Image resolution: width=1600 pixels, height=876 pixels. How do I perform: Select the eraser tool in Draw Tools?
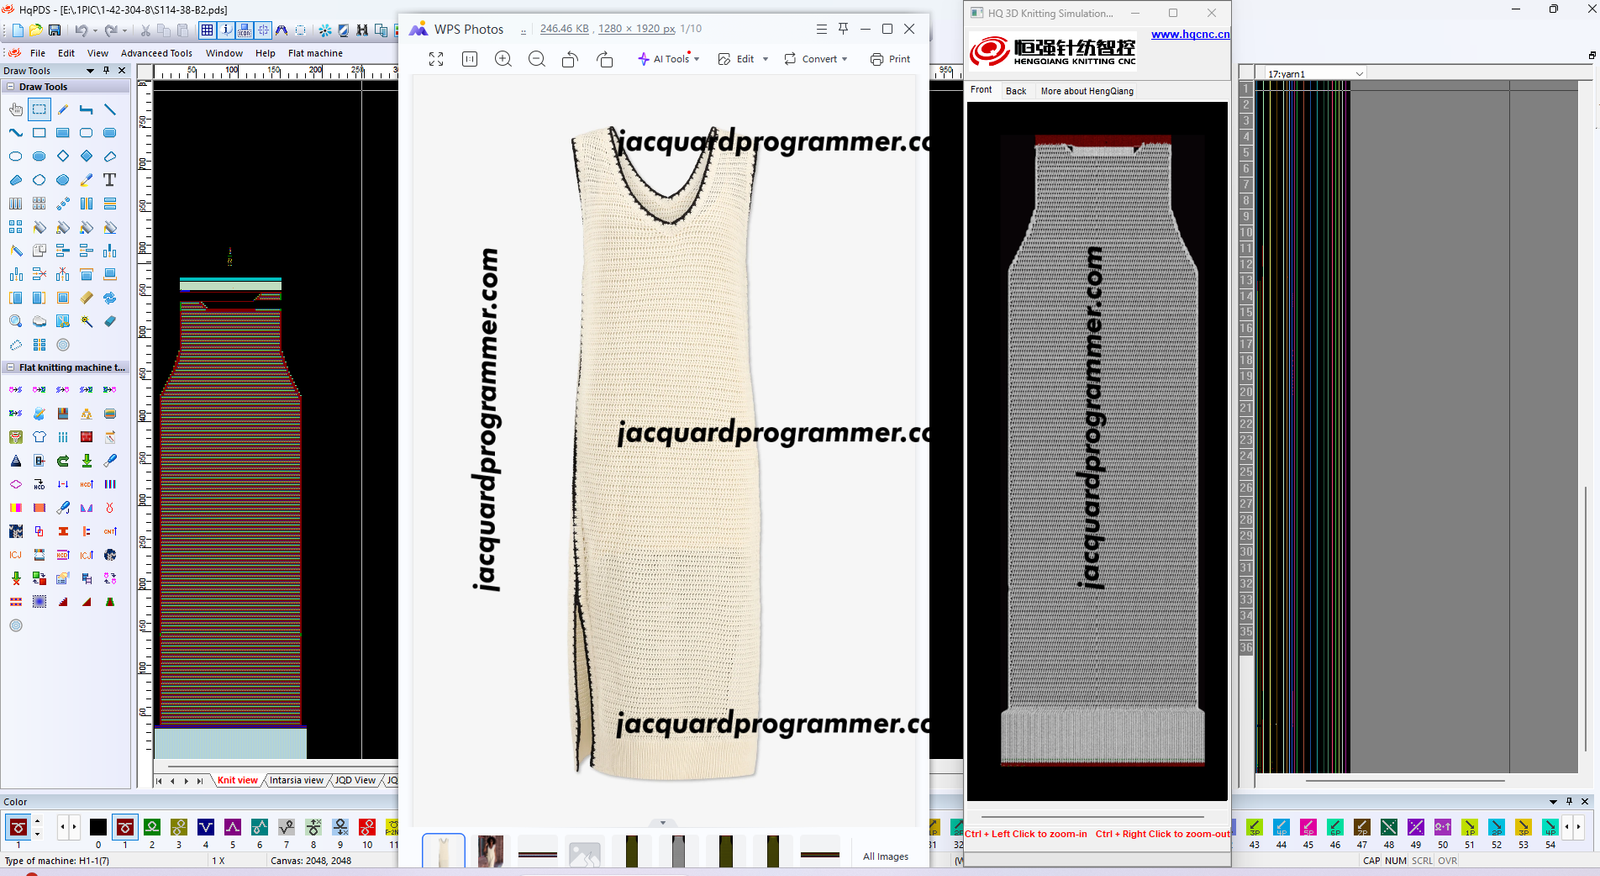click(110, 321)
